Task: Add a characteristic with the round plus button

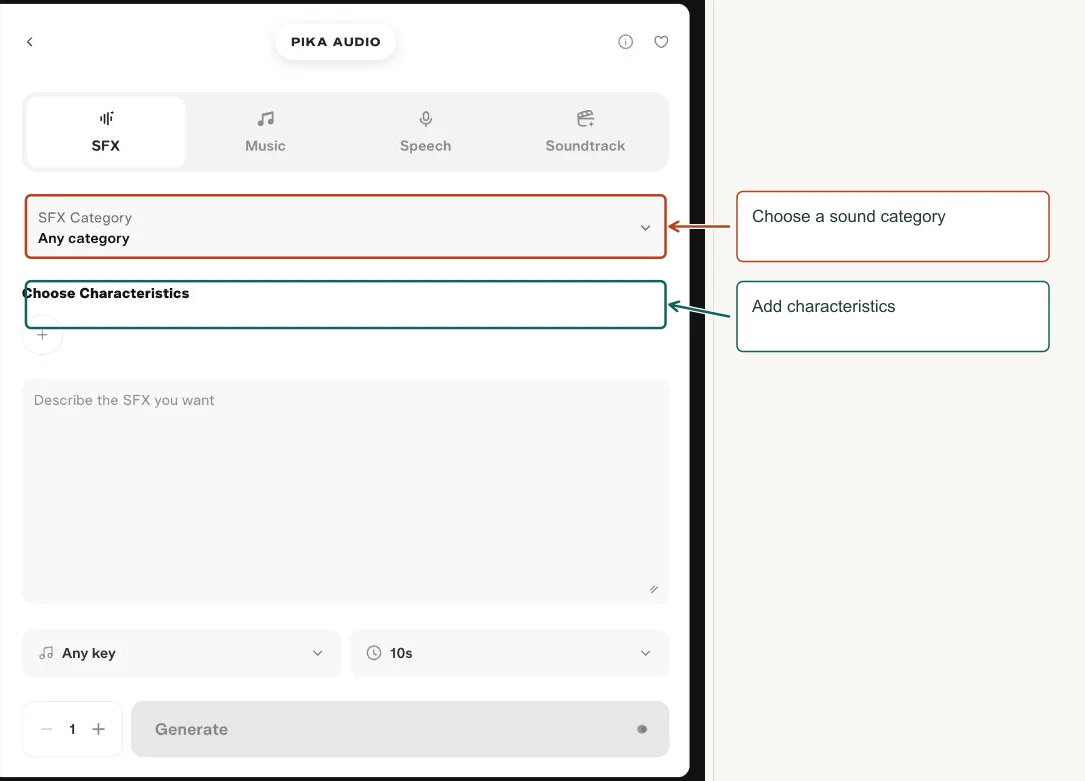Action: coord(42,335)
